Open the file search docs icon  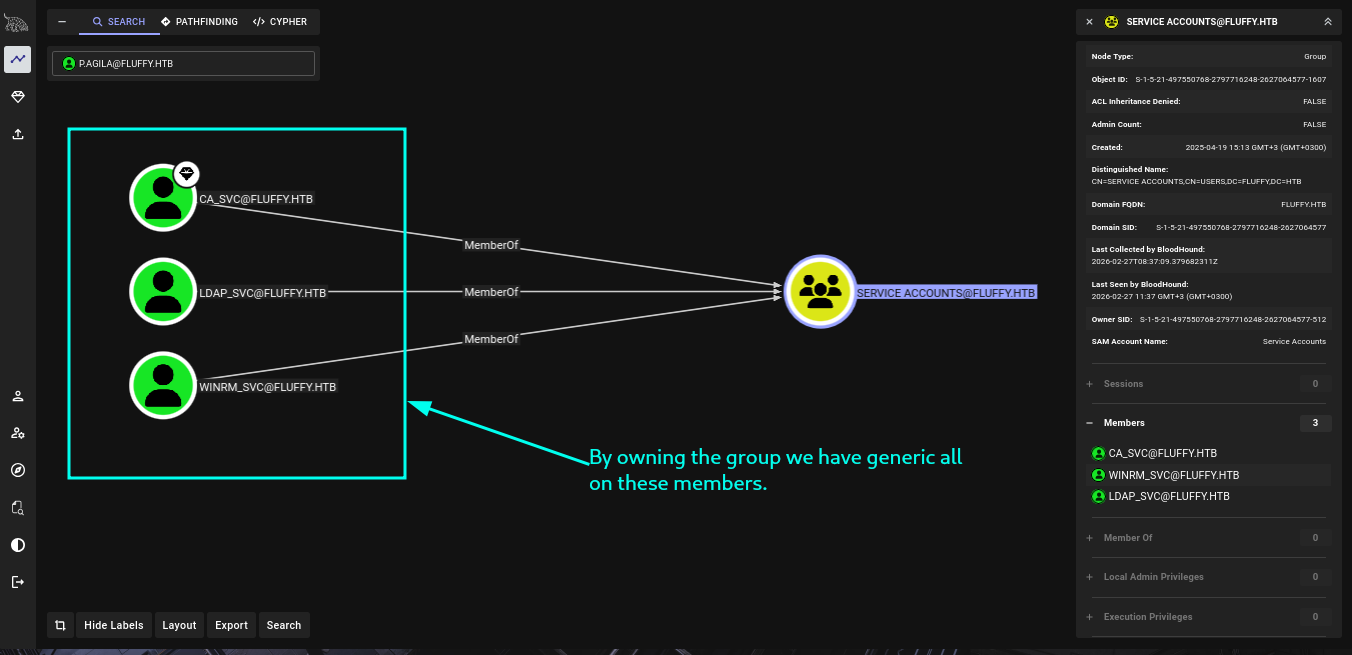coord(18,508)
